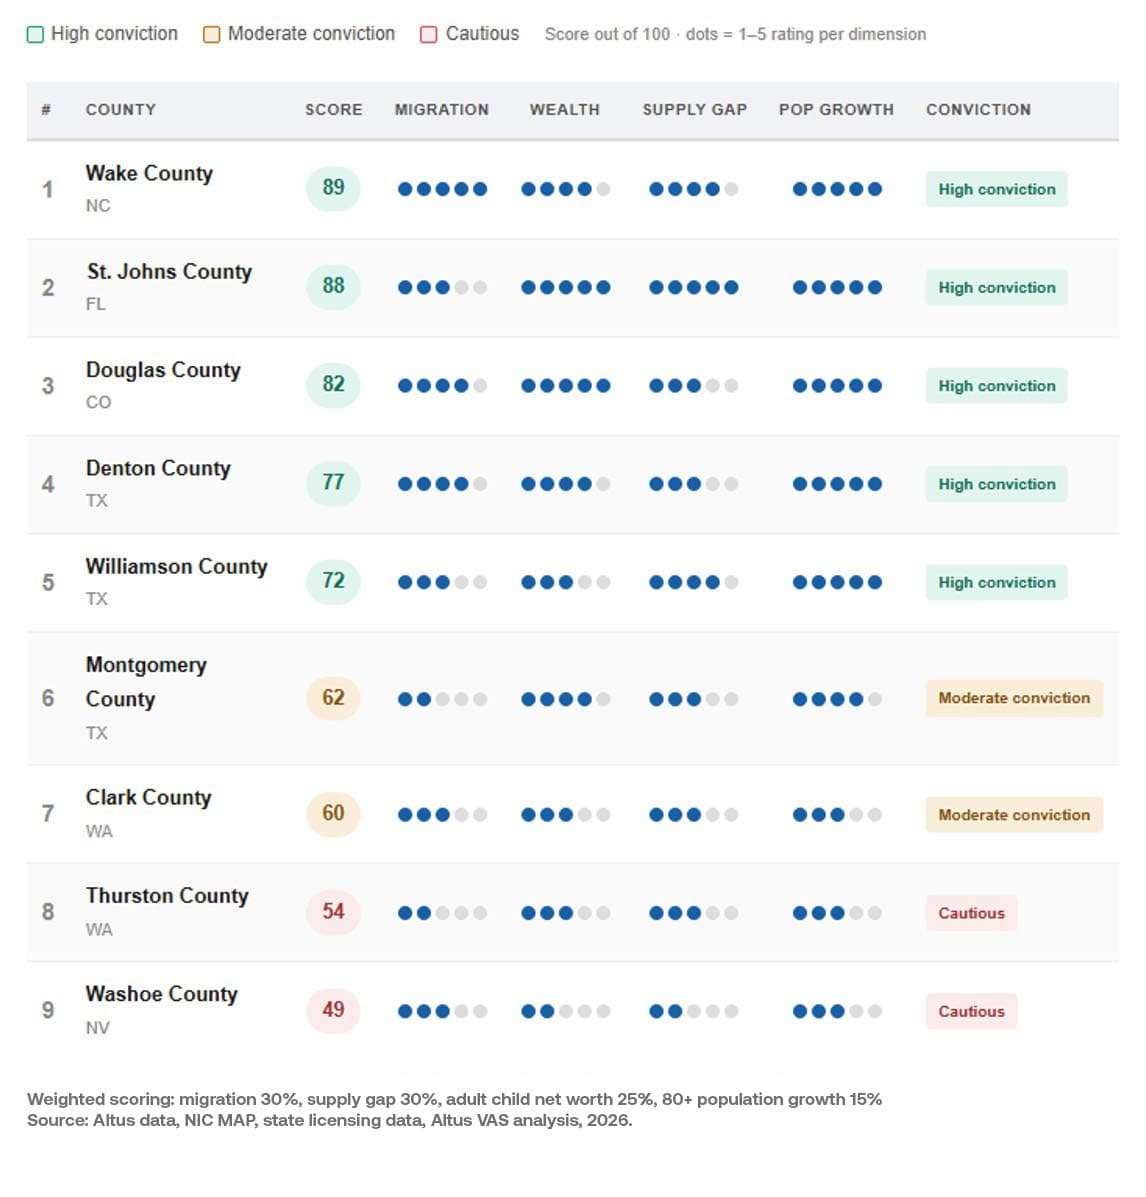Select Montgomery County's 62 score badge
Screen dimensions: 1146x1197
(333, 698)
